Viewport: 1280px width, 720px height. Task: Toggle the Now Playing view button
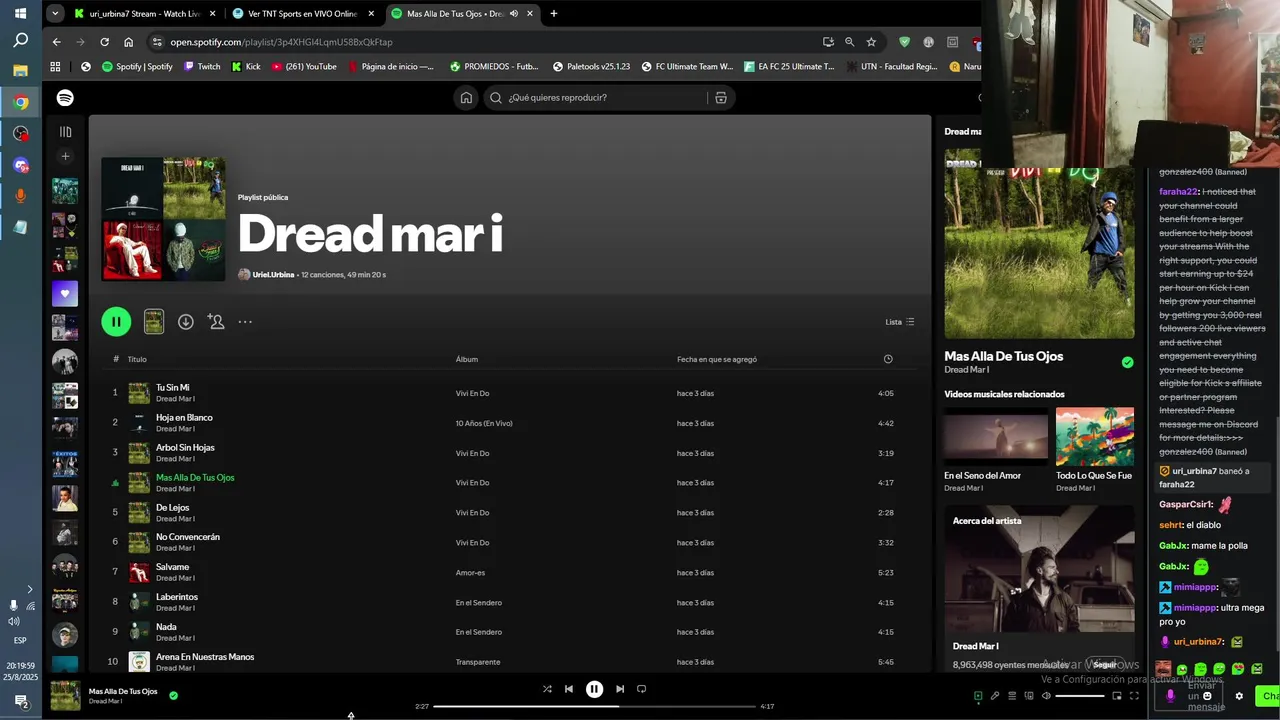coord(978,696)
